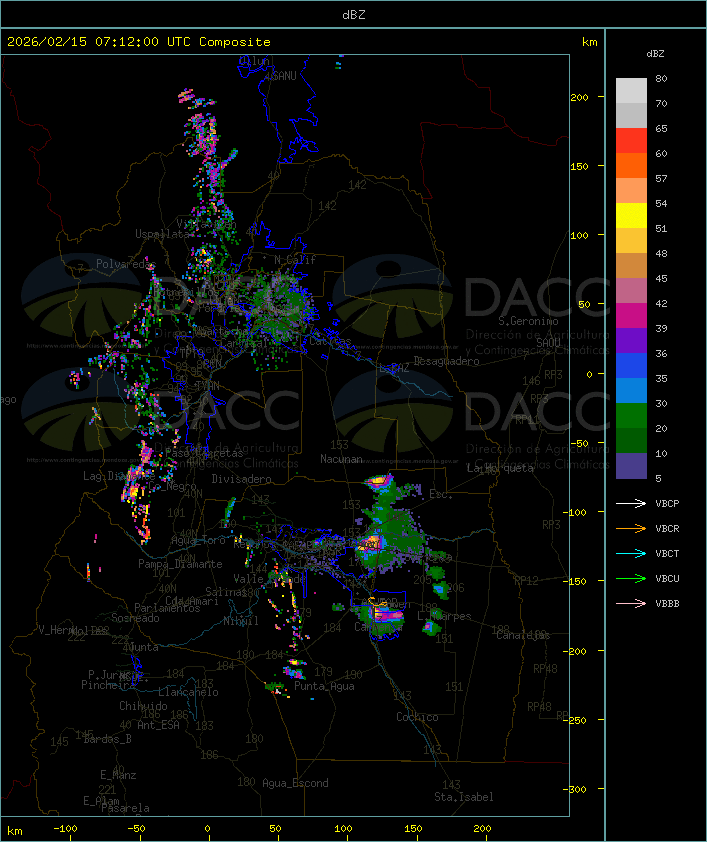707x842 pixels.
Task: Pick the dark orange 57–60 dBZ swatch
Action: [631, 165]
